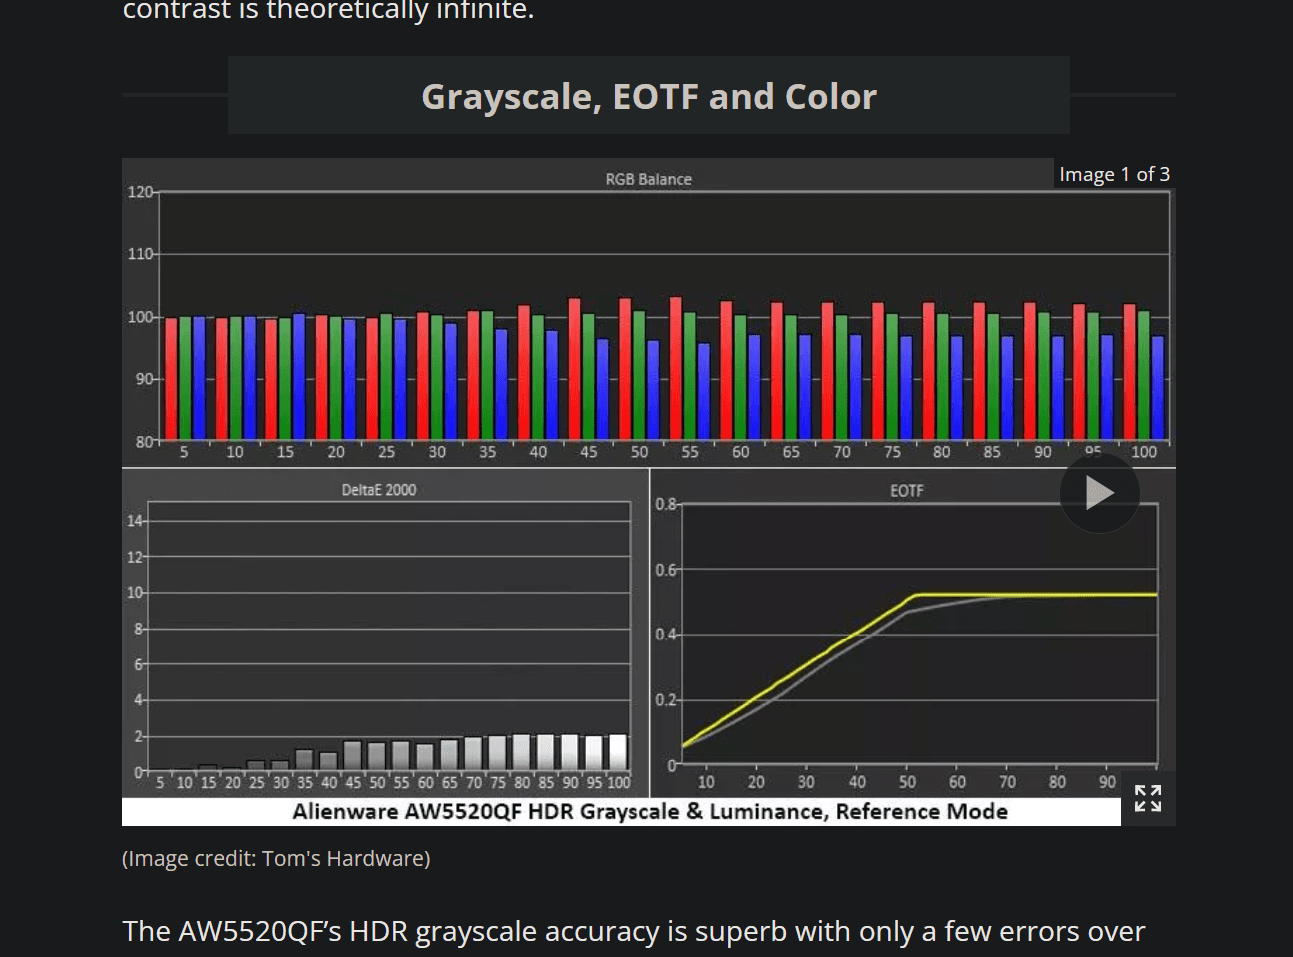Image resolution: width=1293 pixels, height=957 pixels.
Task: Click the EOTF chart title
Action: tap(906, 491)
